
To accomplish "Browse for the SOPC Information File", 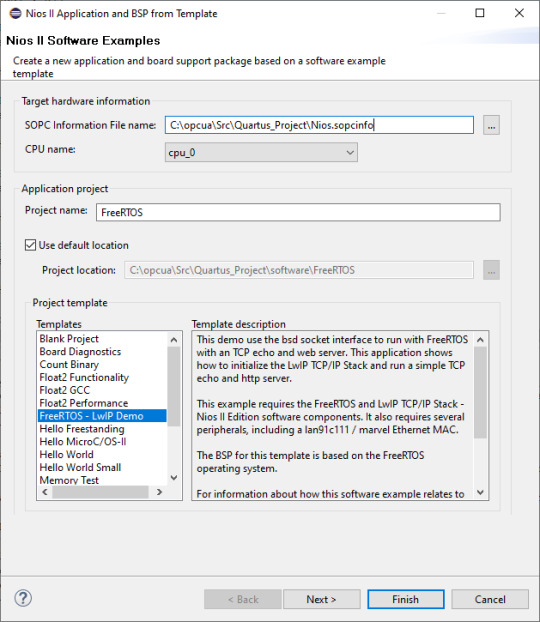I will tap(491, 125).
